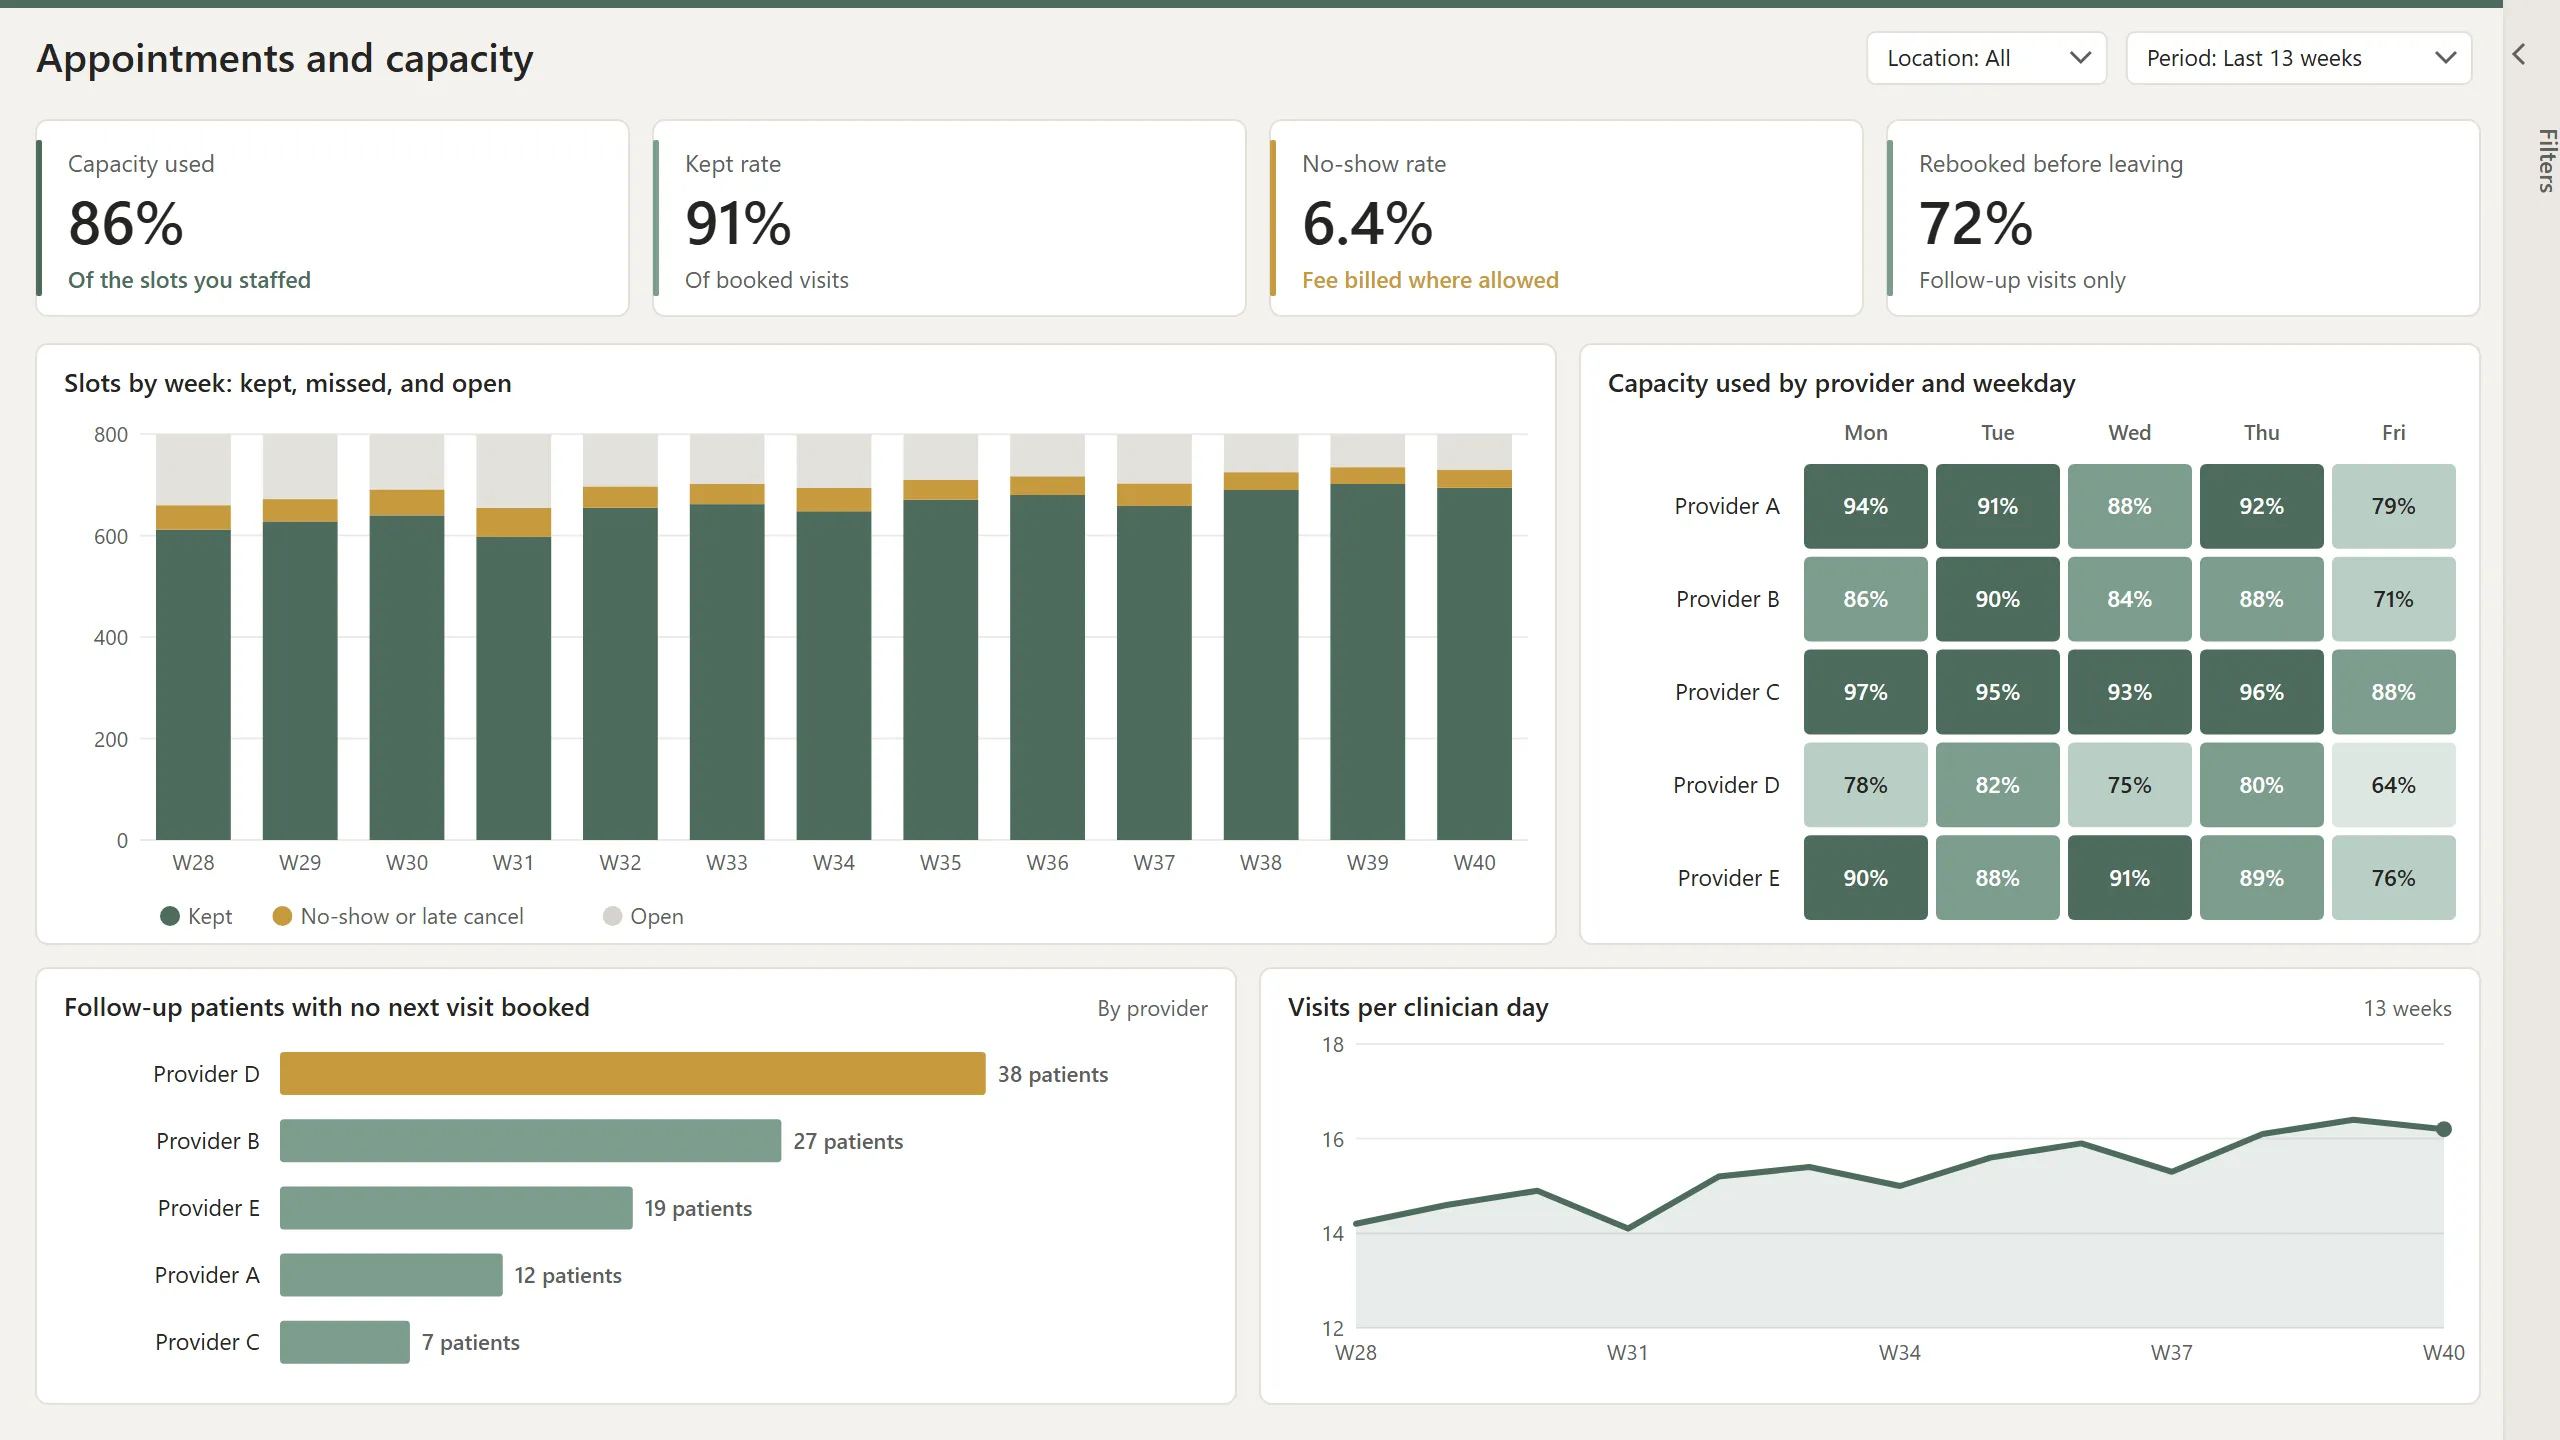The image size is (2560, 1440).
Task: Click the No-show or late cancel legend swatch
Action: click(282, 916)
